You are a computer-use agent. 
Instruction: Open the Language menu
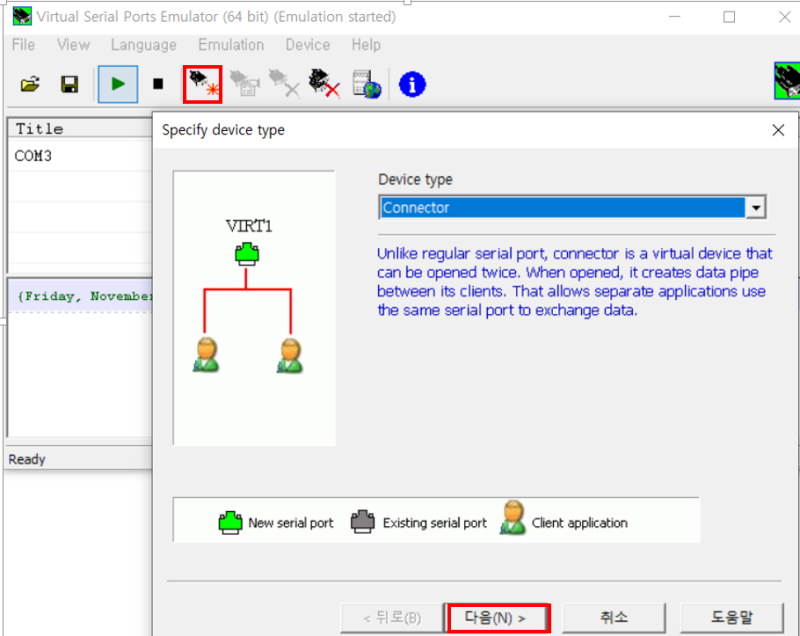click(143, 45)
